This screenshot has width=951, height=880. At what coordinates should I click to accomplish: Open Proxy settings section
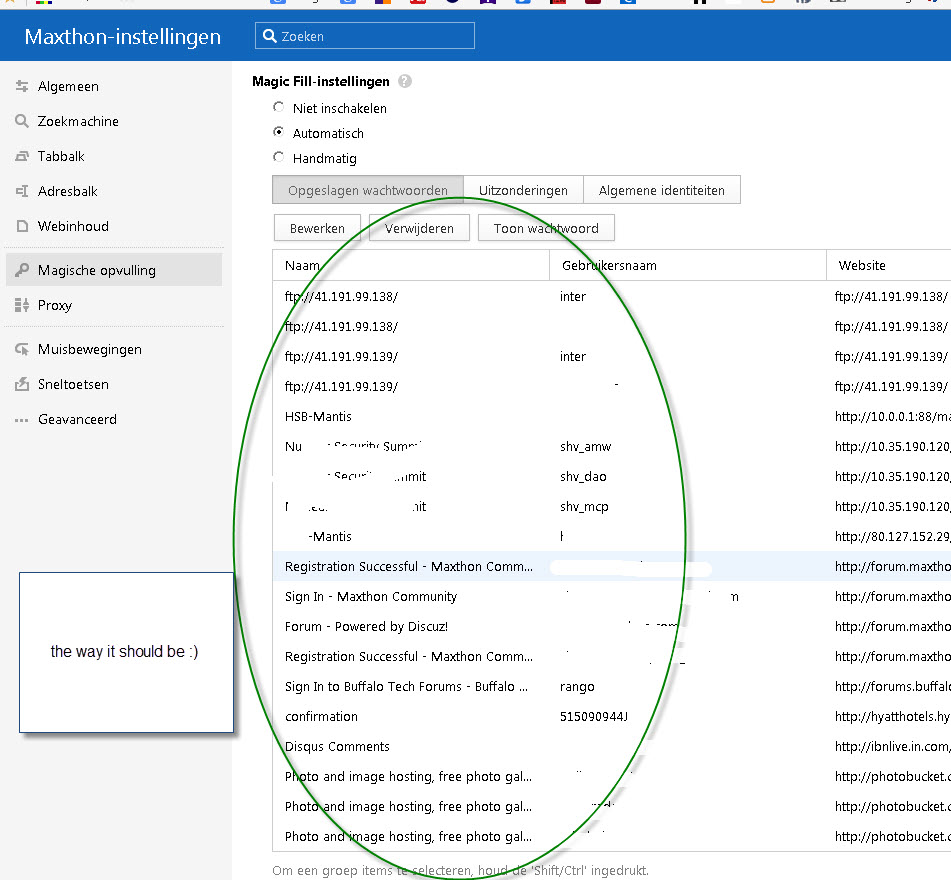(114, 305)
